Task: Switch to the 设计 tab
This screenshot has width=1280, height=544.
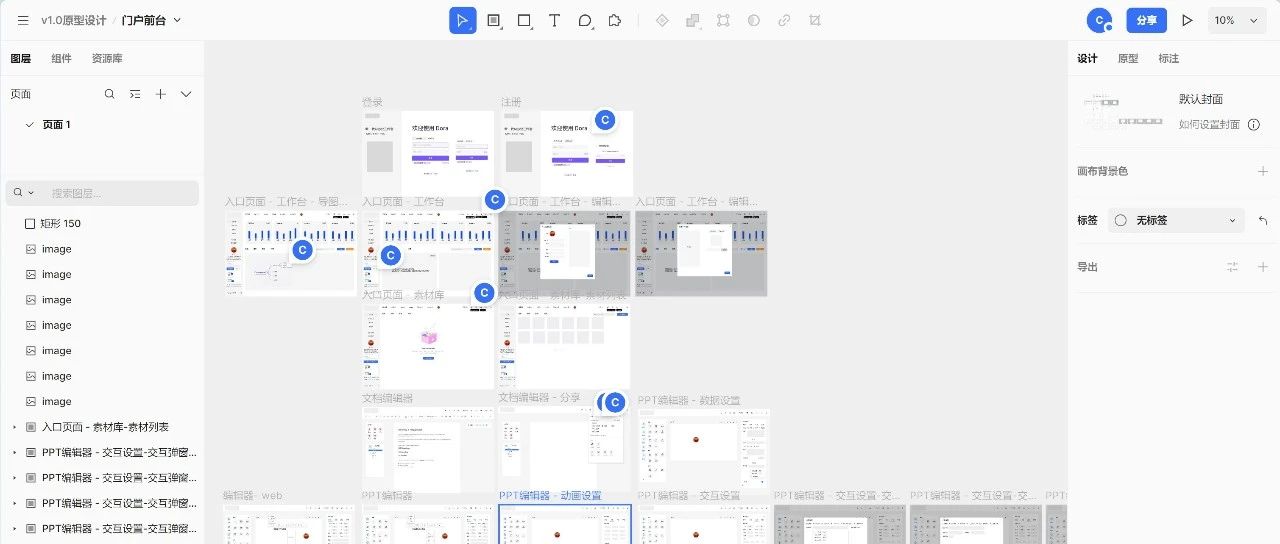Action: point(1087,59)
